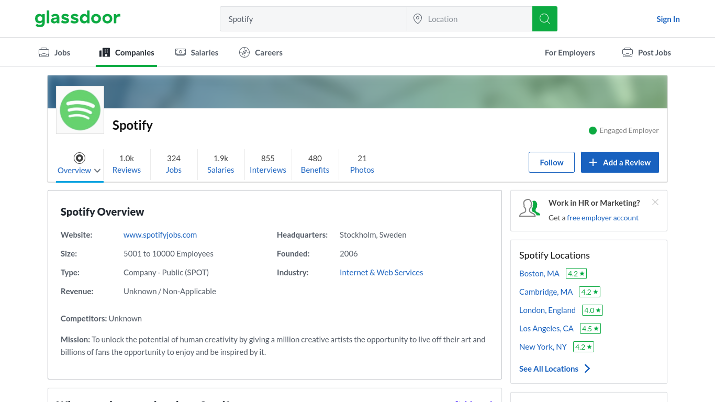Click the Spotify Overview heading
This screenshot has height=402, width=715.
pyautogui.click(x=102, y=212)
